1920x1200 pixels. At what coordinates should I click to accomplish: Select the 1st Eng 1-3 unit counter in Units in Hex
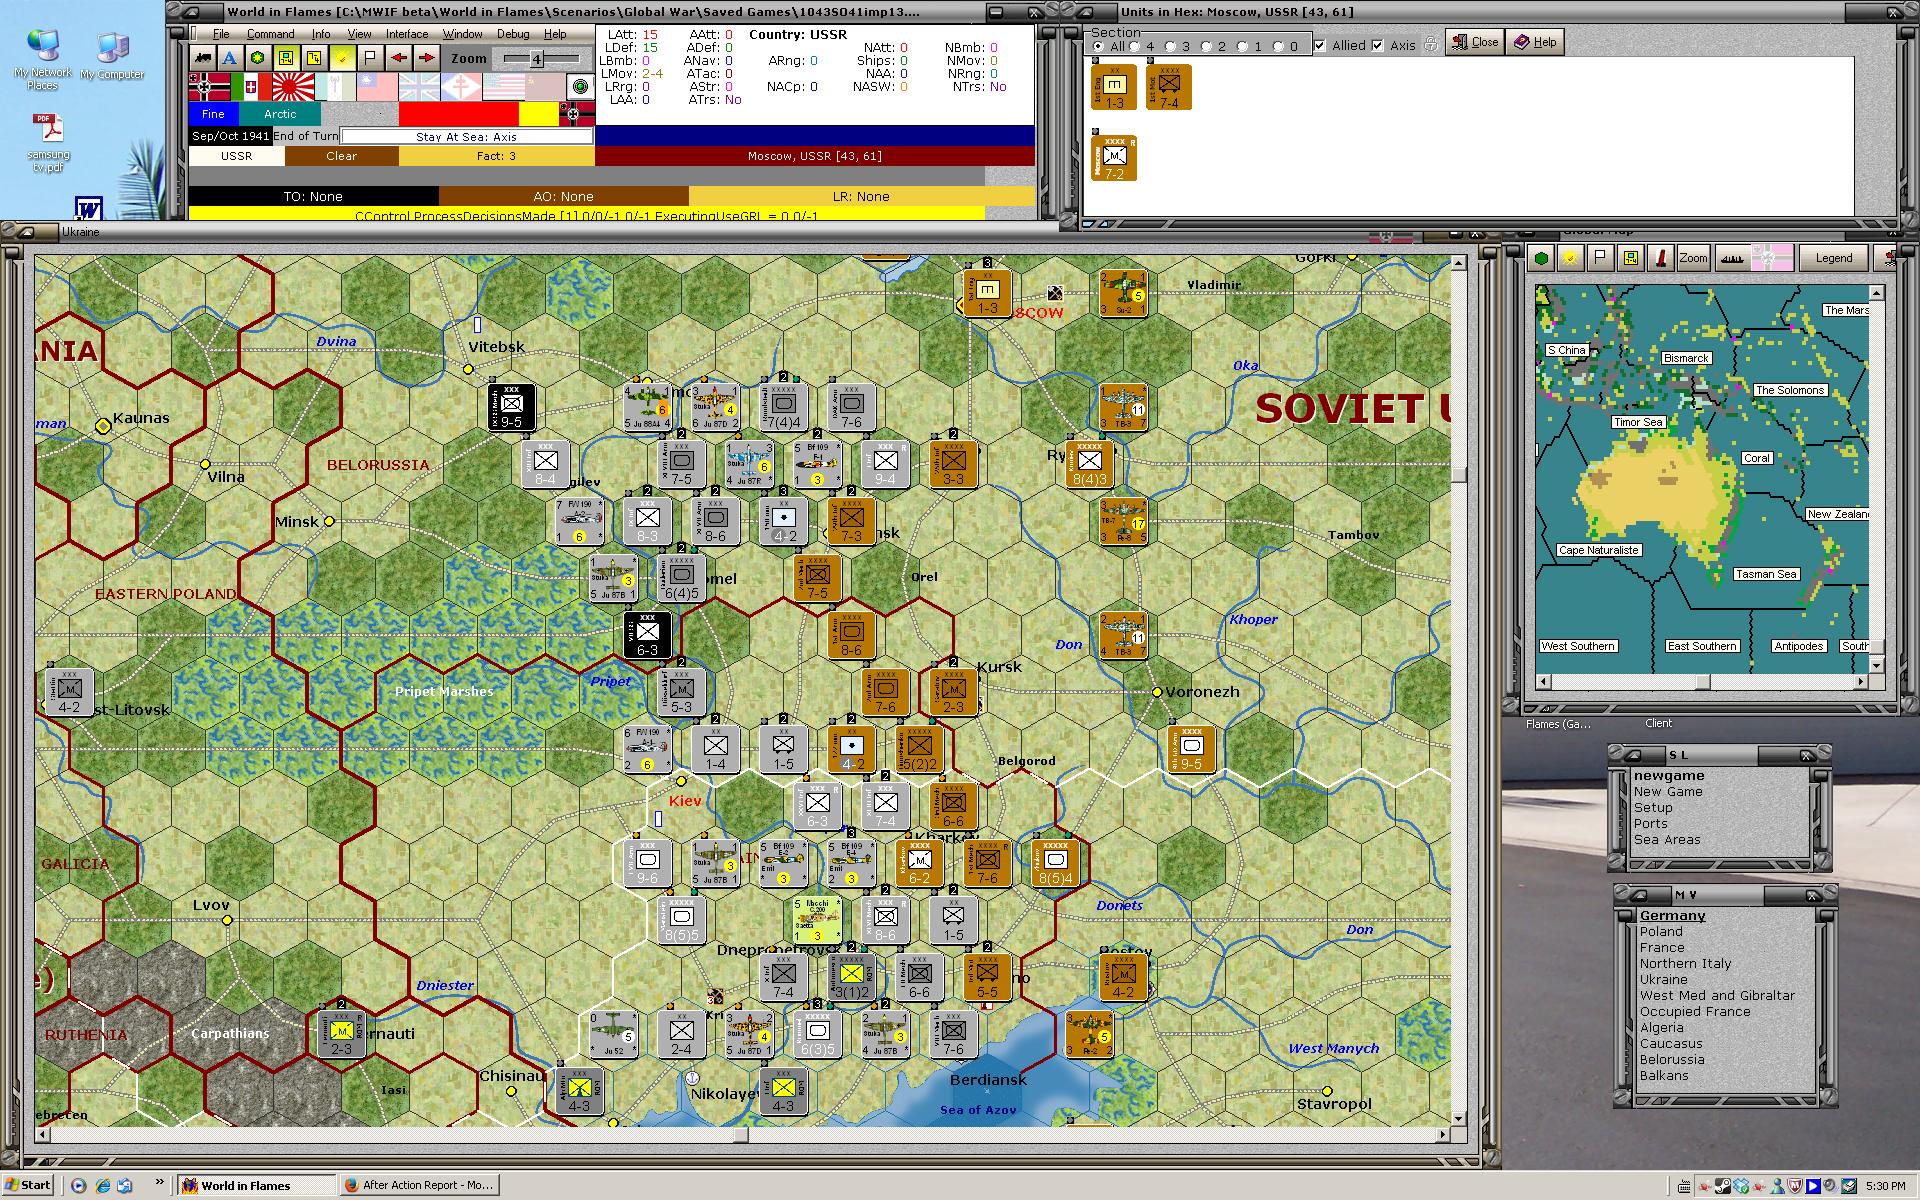point(1114,87)
